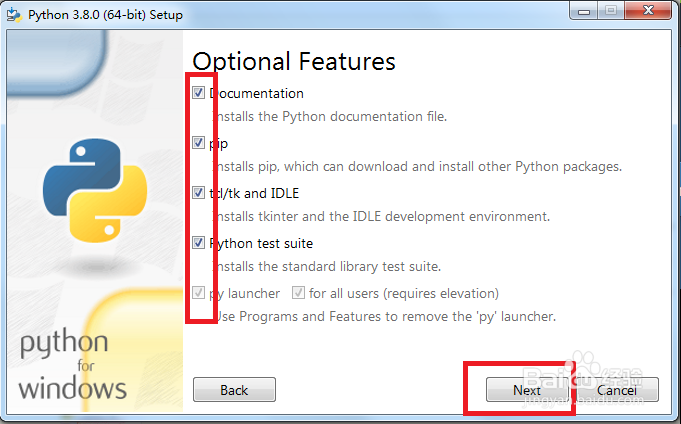Uncheck the Python test suite option

[x=199, y=243]
